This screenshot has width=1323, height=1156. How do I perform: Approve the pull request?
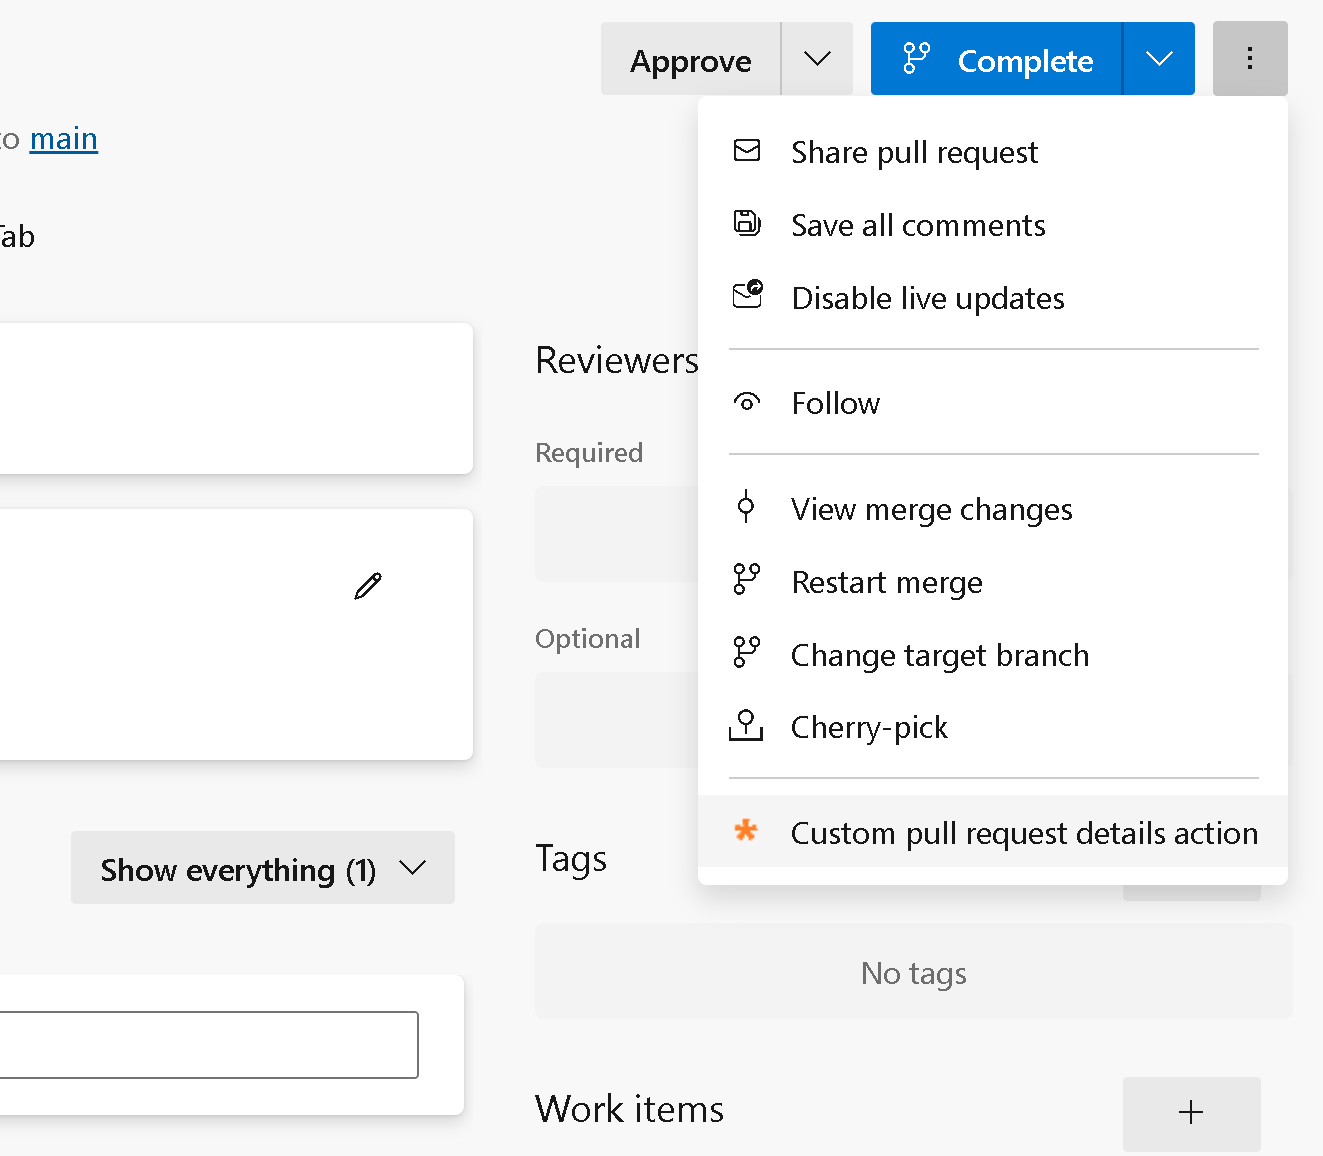pyautogui.click(x=690, y=59)
